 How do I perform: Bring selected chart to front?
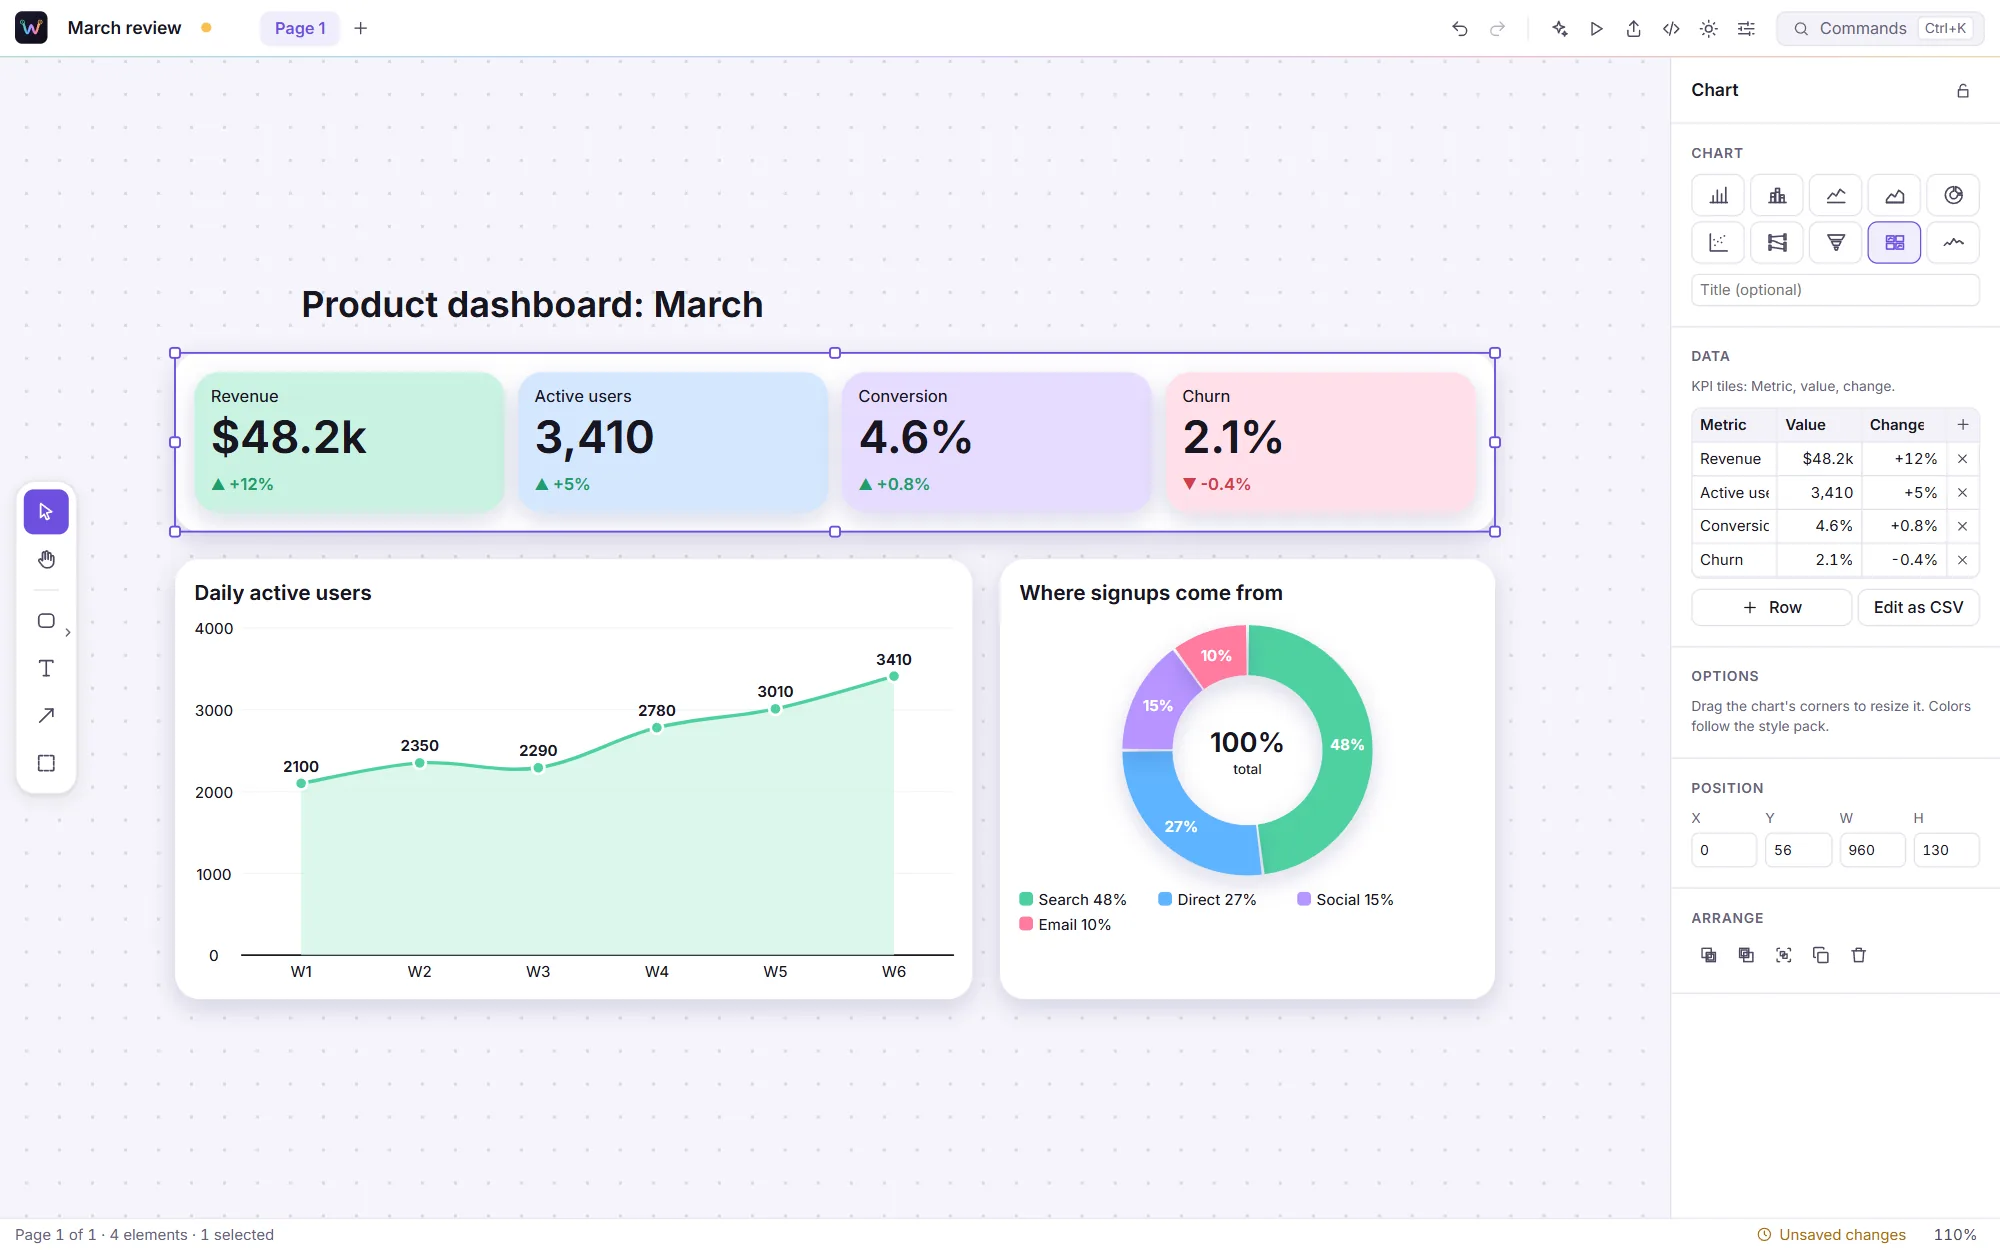tap(1709, 956)
